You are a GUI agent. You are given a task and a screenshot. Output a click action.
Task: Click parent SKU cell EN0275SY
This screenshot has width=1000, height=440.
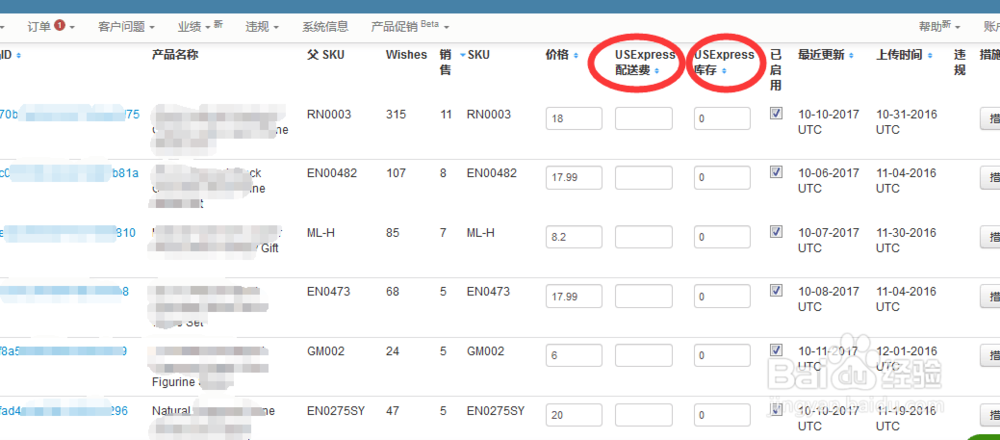335,411
